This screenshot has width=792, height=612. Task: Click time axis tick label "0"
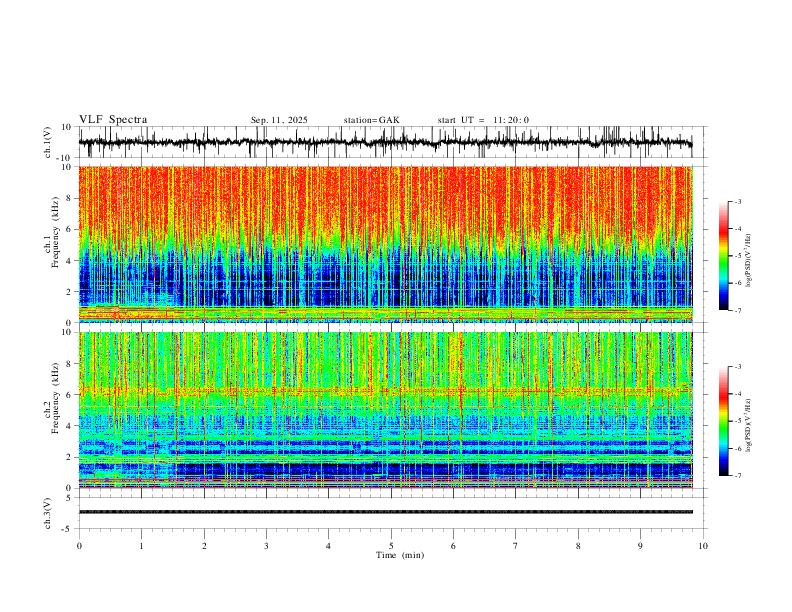click(79, 546)
